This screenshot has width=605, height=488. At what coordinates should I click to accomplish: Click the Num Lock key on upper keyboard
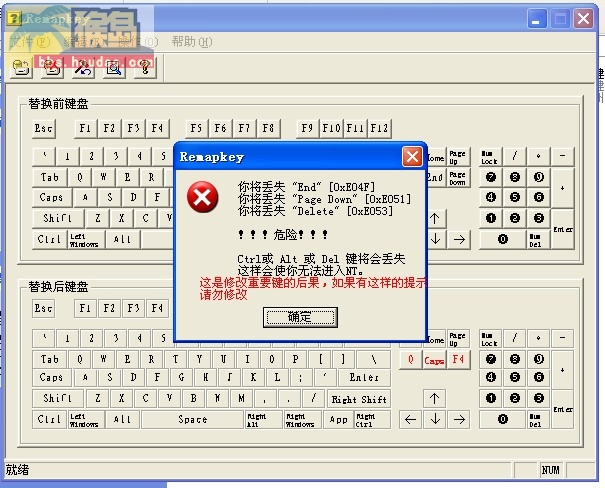pyautogui.click(x=490, y=157)
